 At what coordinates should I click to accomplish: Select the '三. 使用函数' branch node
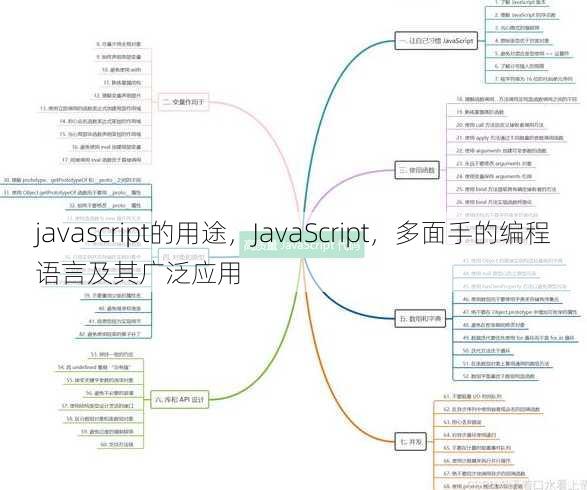[417, 170]
